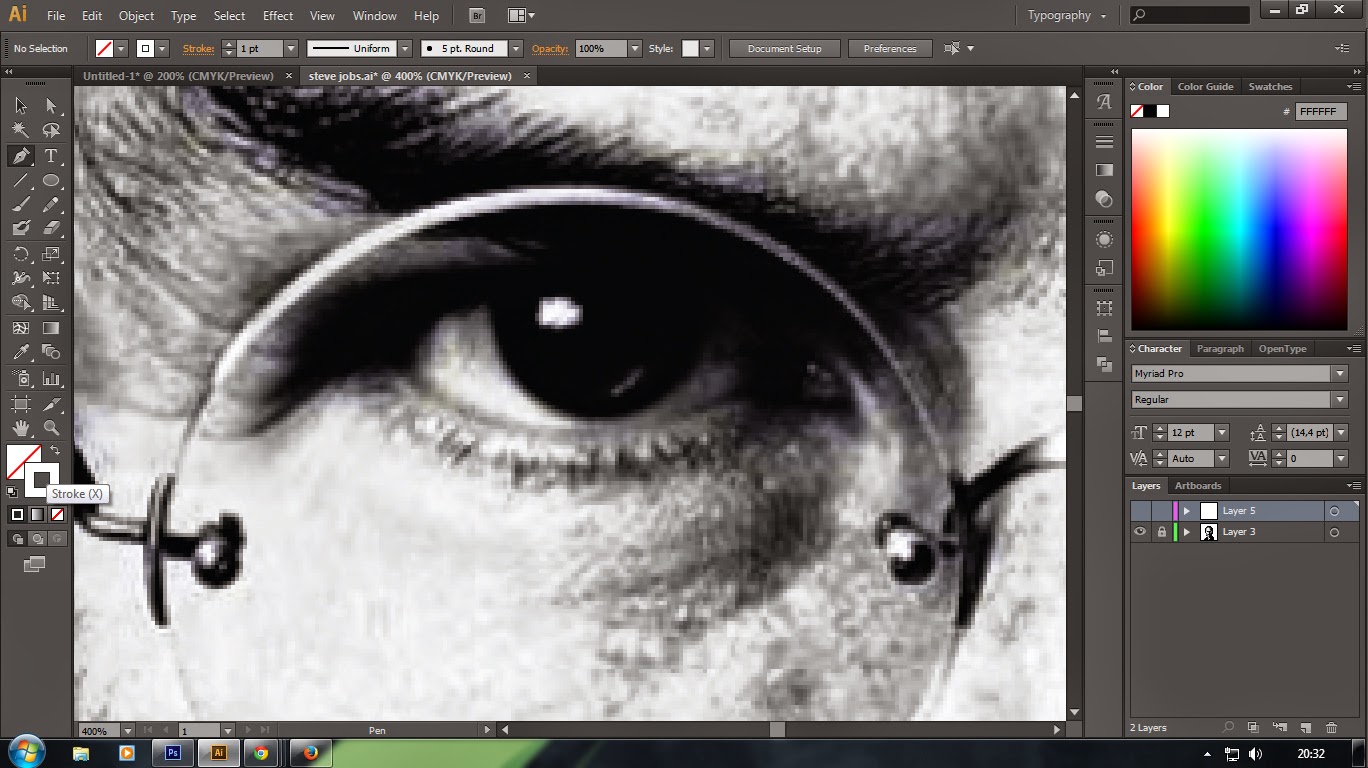Select the Symbol Sprayer tool
The width and height of the screenshot is (1368, 768).
(x=21, y=379)
